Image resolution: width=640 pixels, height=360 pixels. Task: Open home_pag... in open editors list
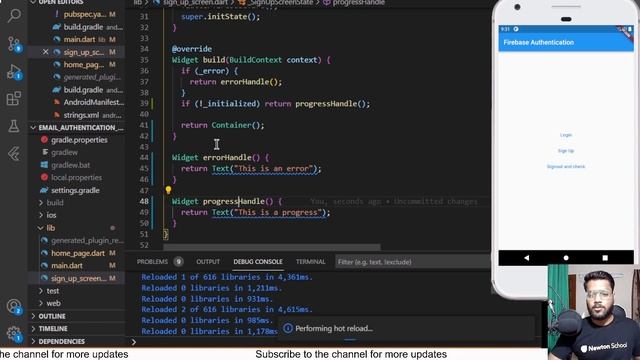pyautogui.click(x=84, y=64)
